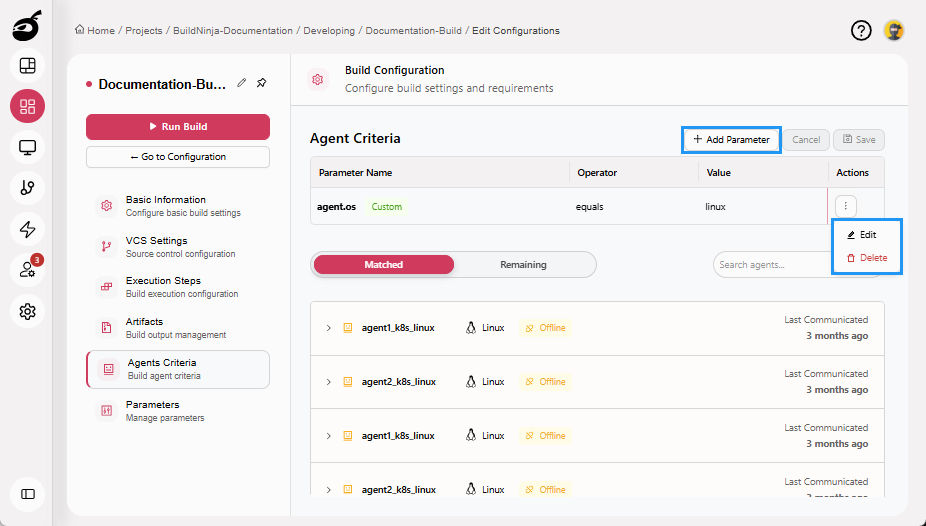The height and width of the screenshot is (526, 926).
Task: Switch to the Matched toggle
Action: pyautogui.click(x=384, y=264)
